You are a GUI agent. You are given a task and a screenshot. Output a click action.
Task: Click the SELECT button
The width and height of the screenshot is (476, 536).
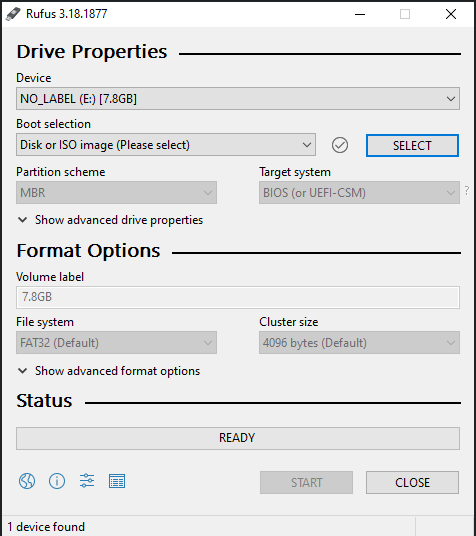(412, 146)
